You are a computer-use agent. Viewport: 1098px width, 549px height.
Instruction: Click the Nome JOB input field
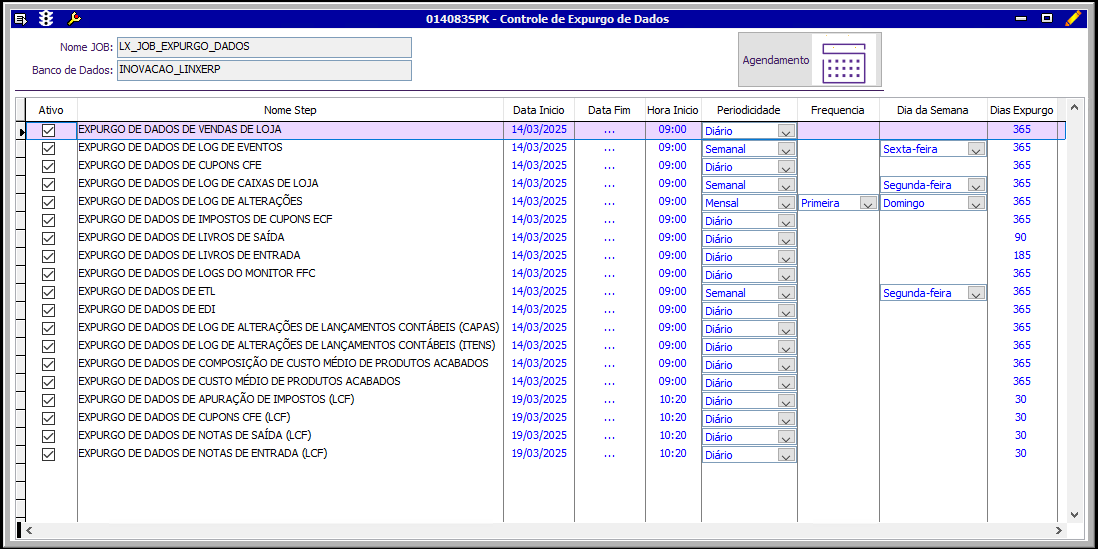coord(264,47)
